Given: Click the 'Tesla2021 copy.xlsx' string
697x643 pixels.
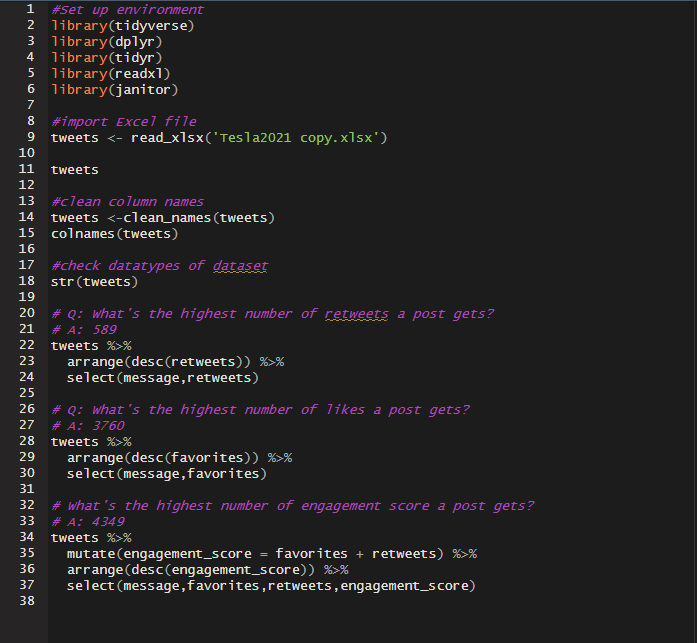Looking at the screenshot, I should coord(296,138).
